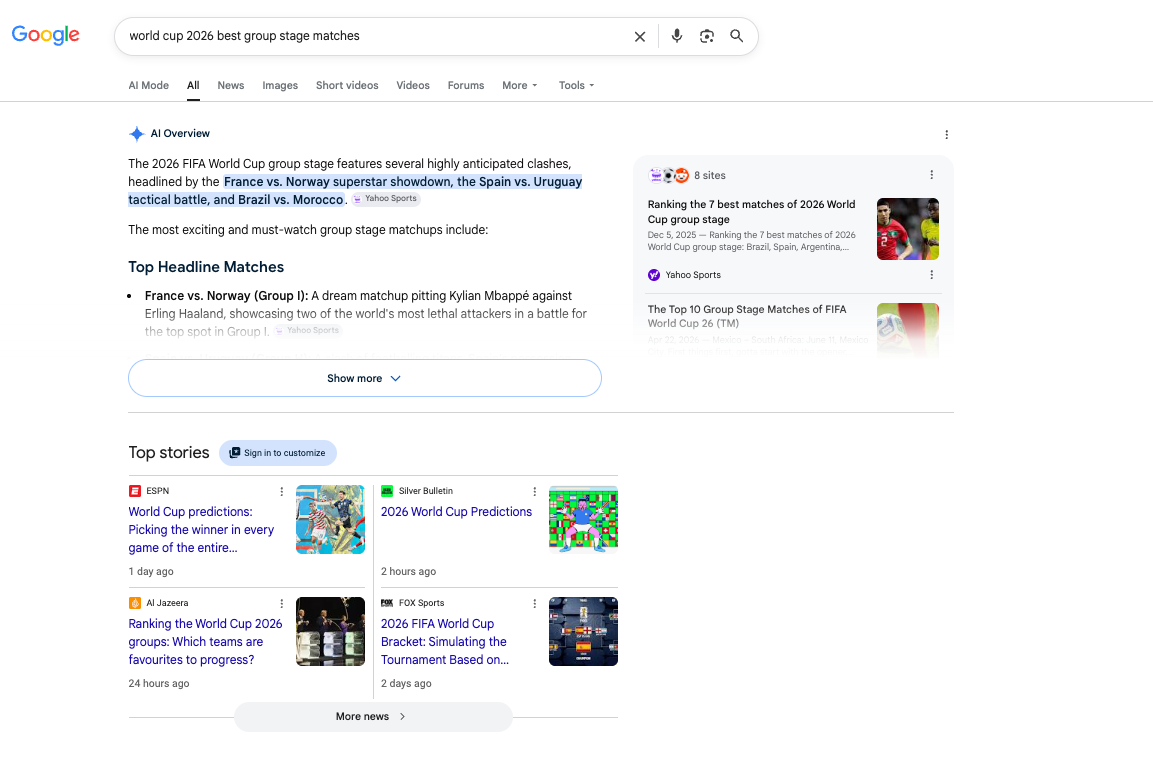The image size is (1153, 764).
Task: Open the Videos tab
Action: (x=413, y=85)
